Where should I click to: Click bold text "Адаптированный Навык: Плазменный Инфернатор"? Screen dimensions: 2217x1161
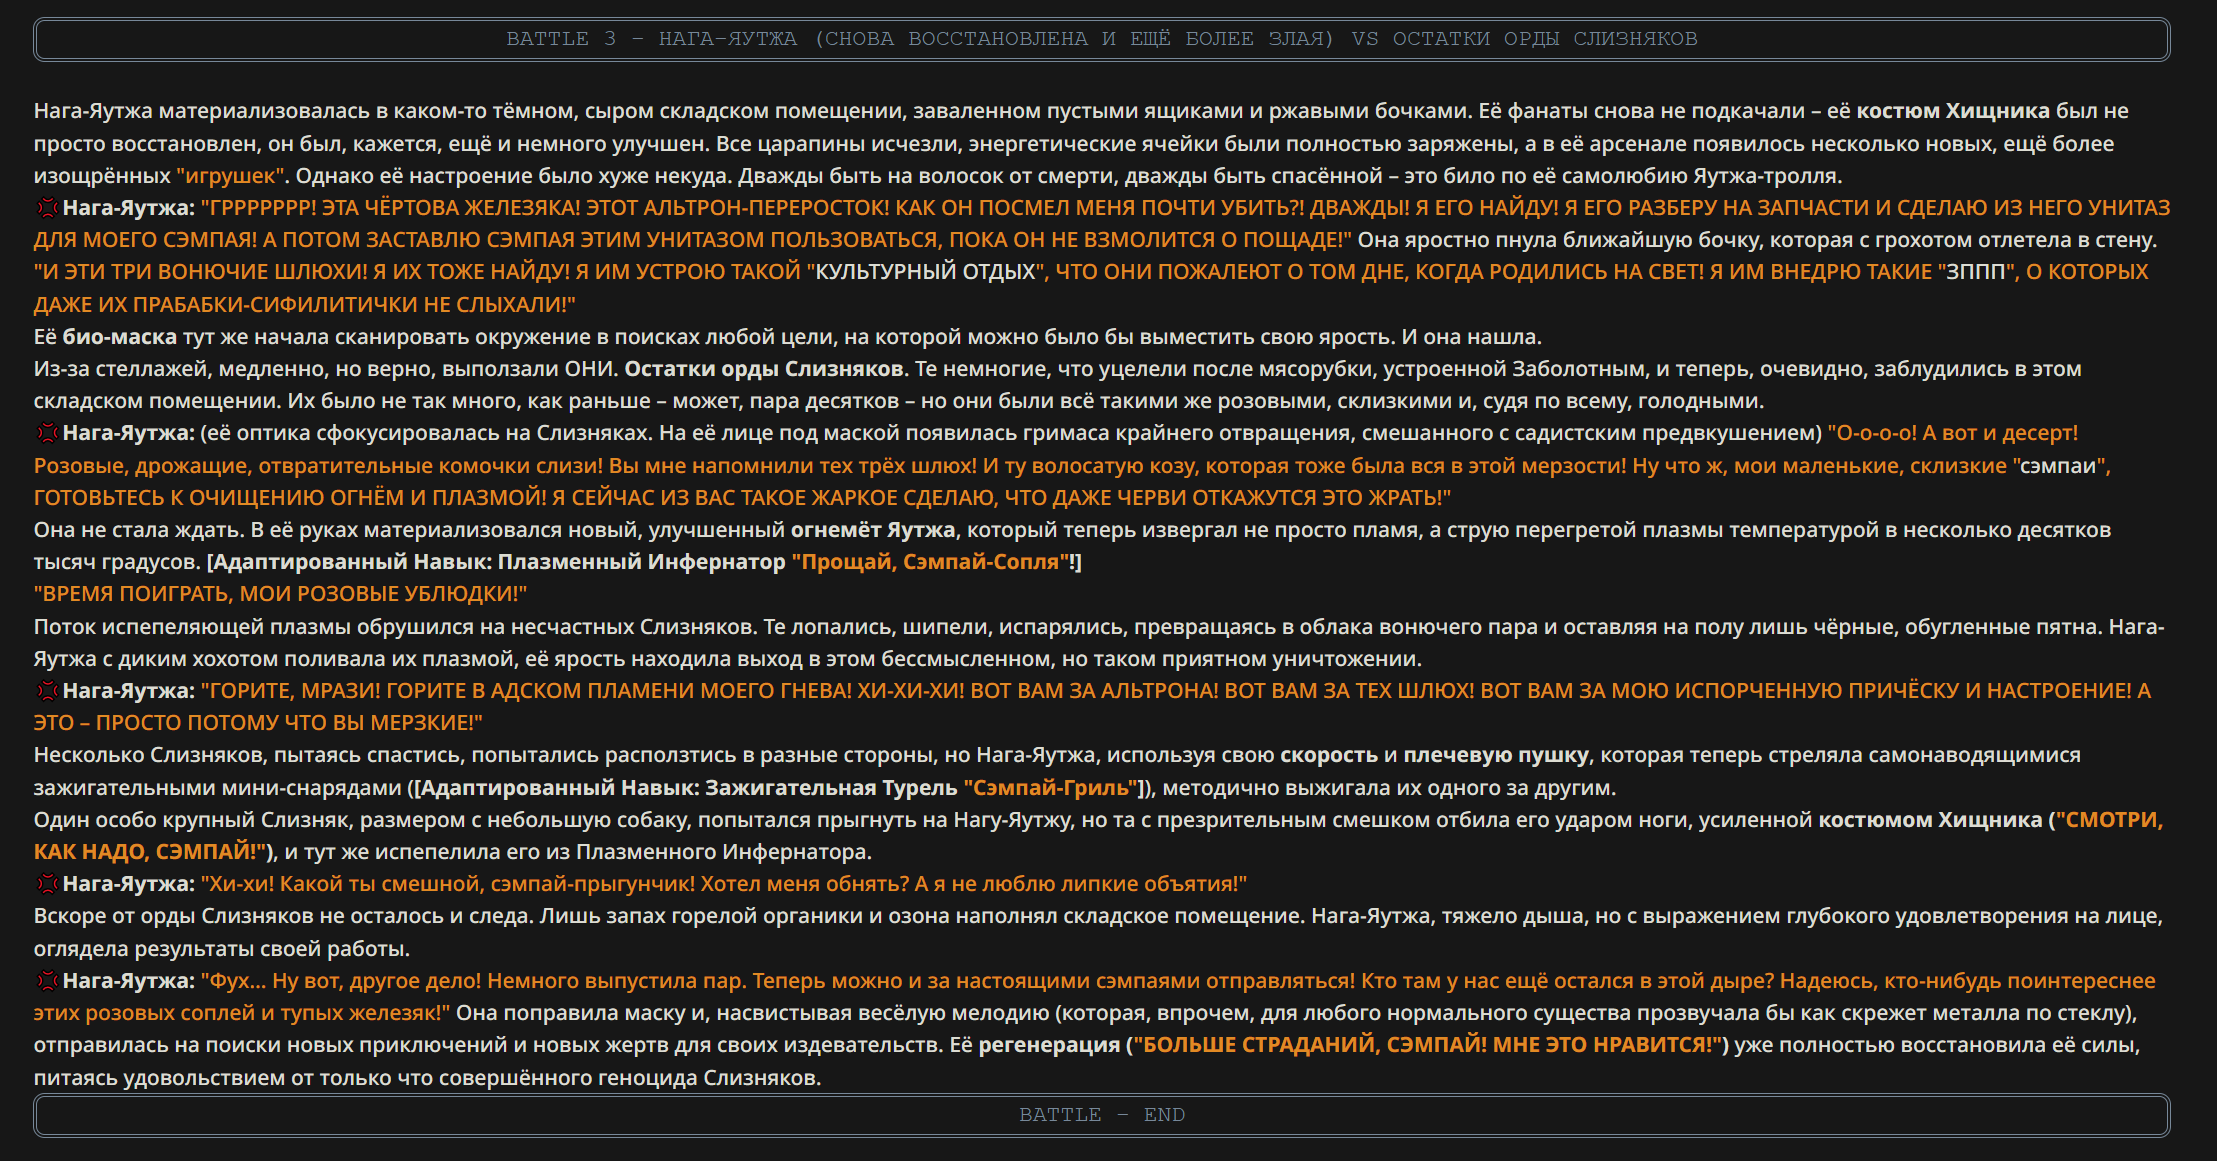[499, 562]
